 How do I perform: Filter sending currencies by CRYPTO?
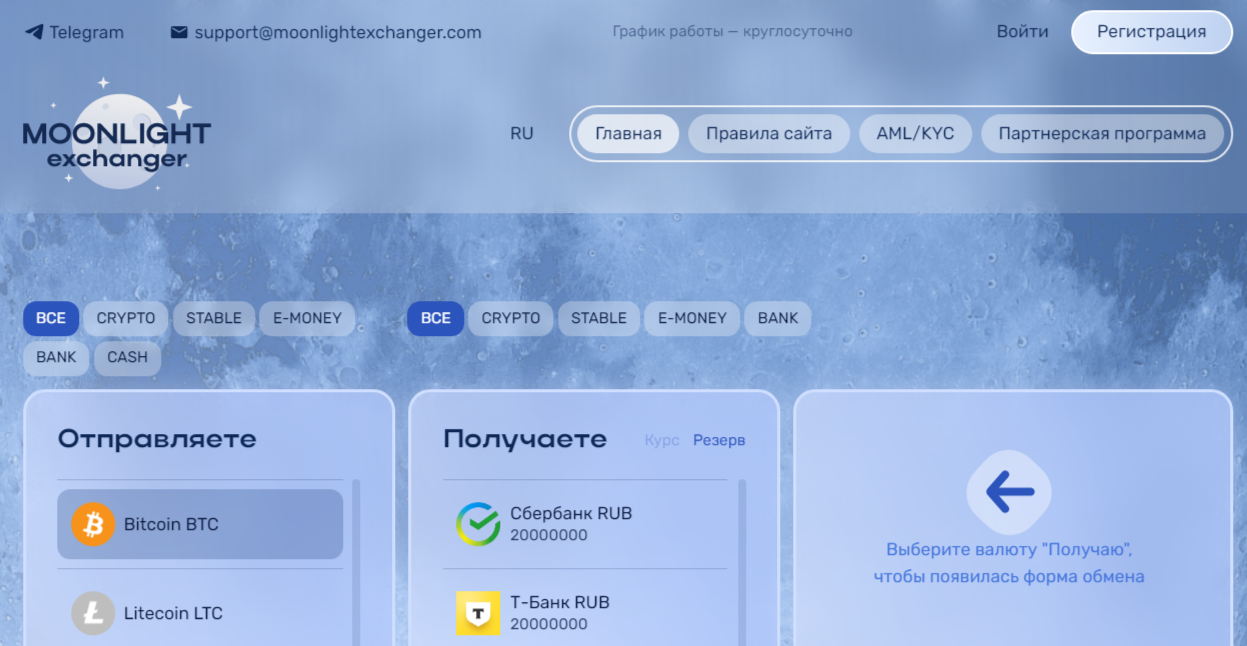(x=124, y=318)
